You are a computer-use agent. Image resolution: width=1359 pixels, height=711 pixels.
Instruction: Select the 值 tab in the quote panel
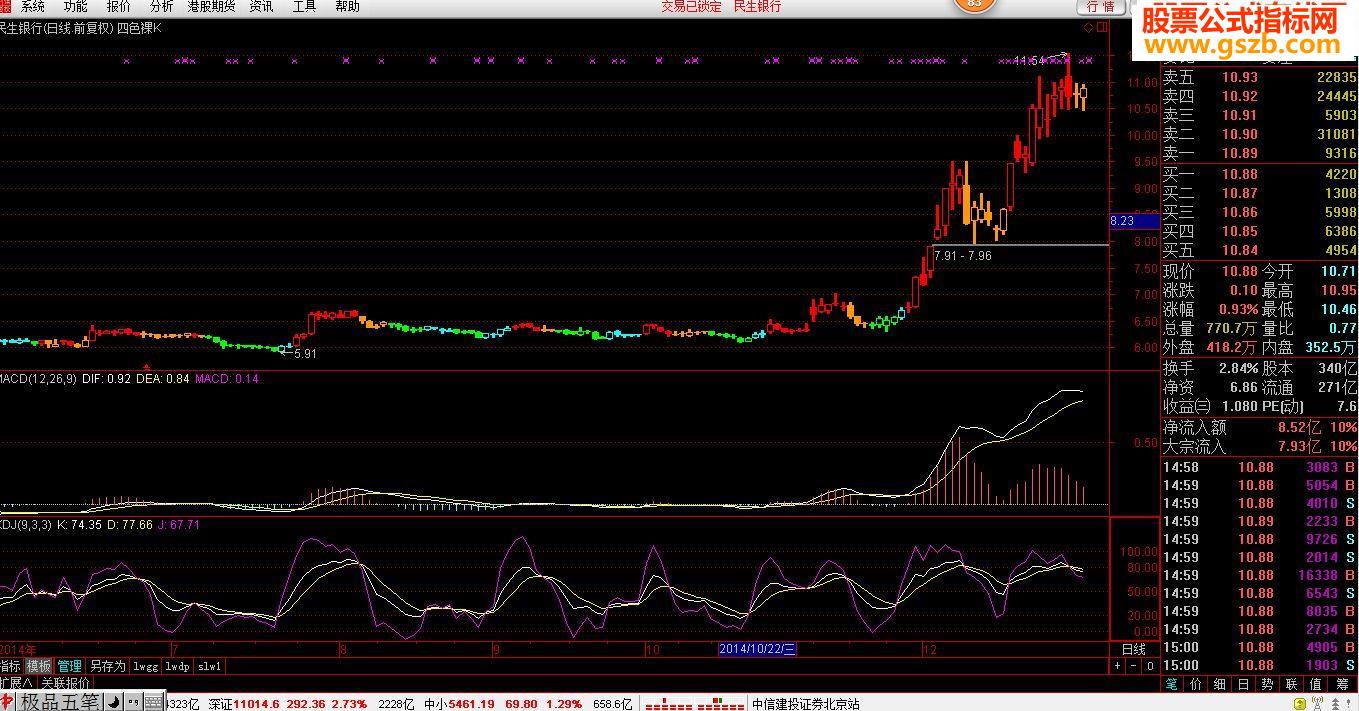(x=1316, y=684)
